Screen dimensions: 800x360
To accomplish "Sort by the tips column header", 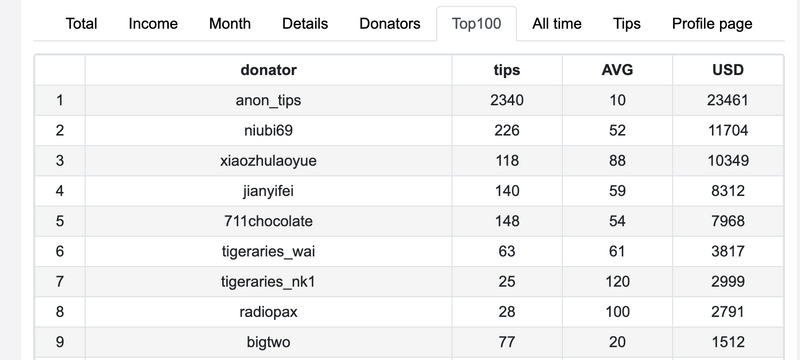I will (507, 70).
